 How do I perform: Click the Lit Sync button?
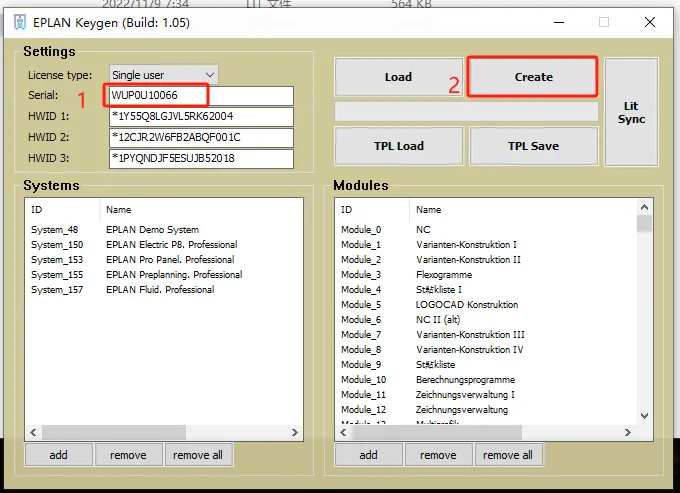point(631,112)
